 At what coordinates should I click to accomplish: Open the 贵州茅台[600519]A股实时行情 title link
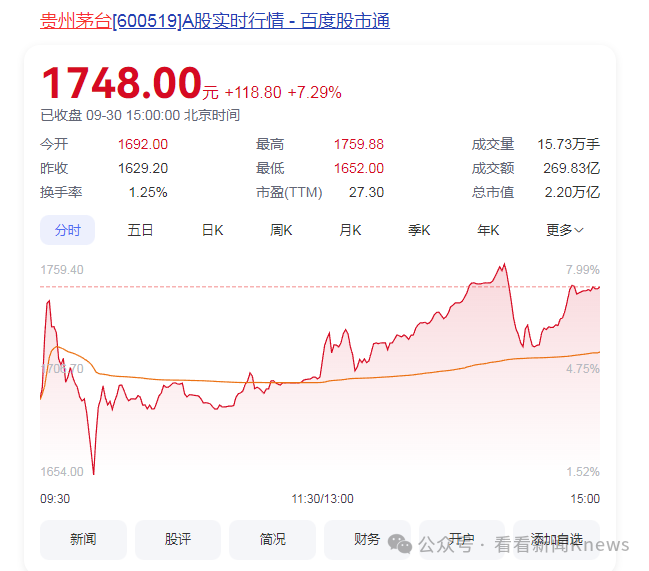(x=215, y=21)
